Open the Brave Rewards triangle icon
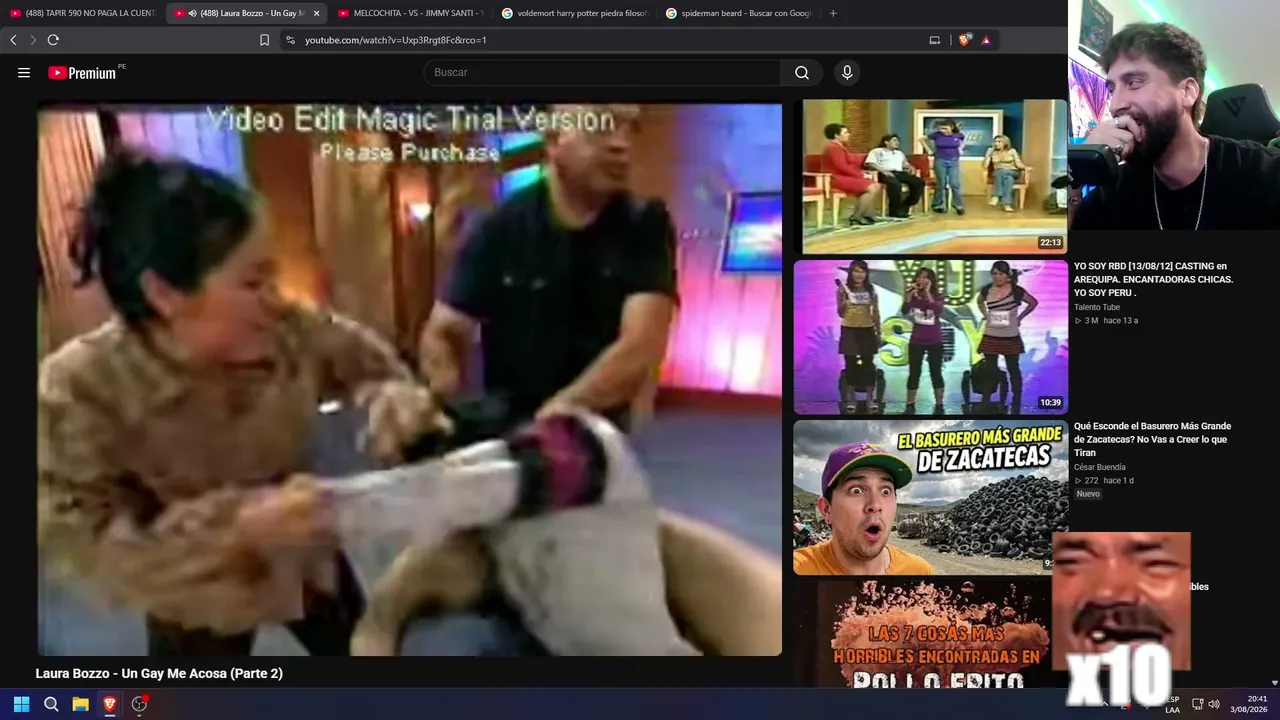 (986, 40)
